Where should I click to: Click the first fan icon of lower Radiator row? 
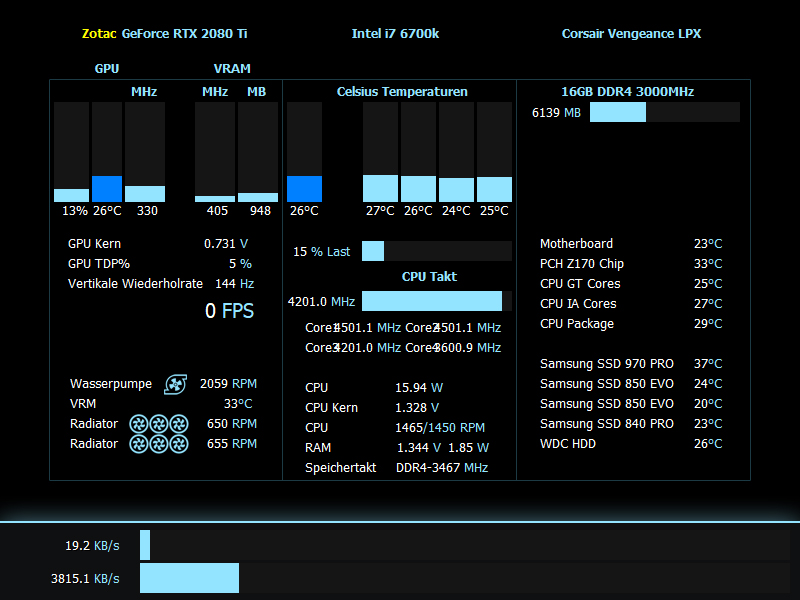(x=139, y=444)
